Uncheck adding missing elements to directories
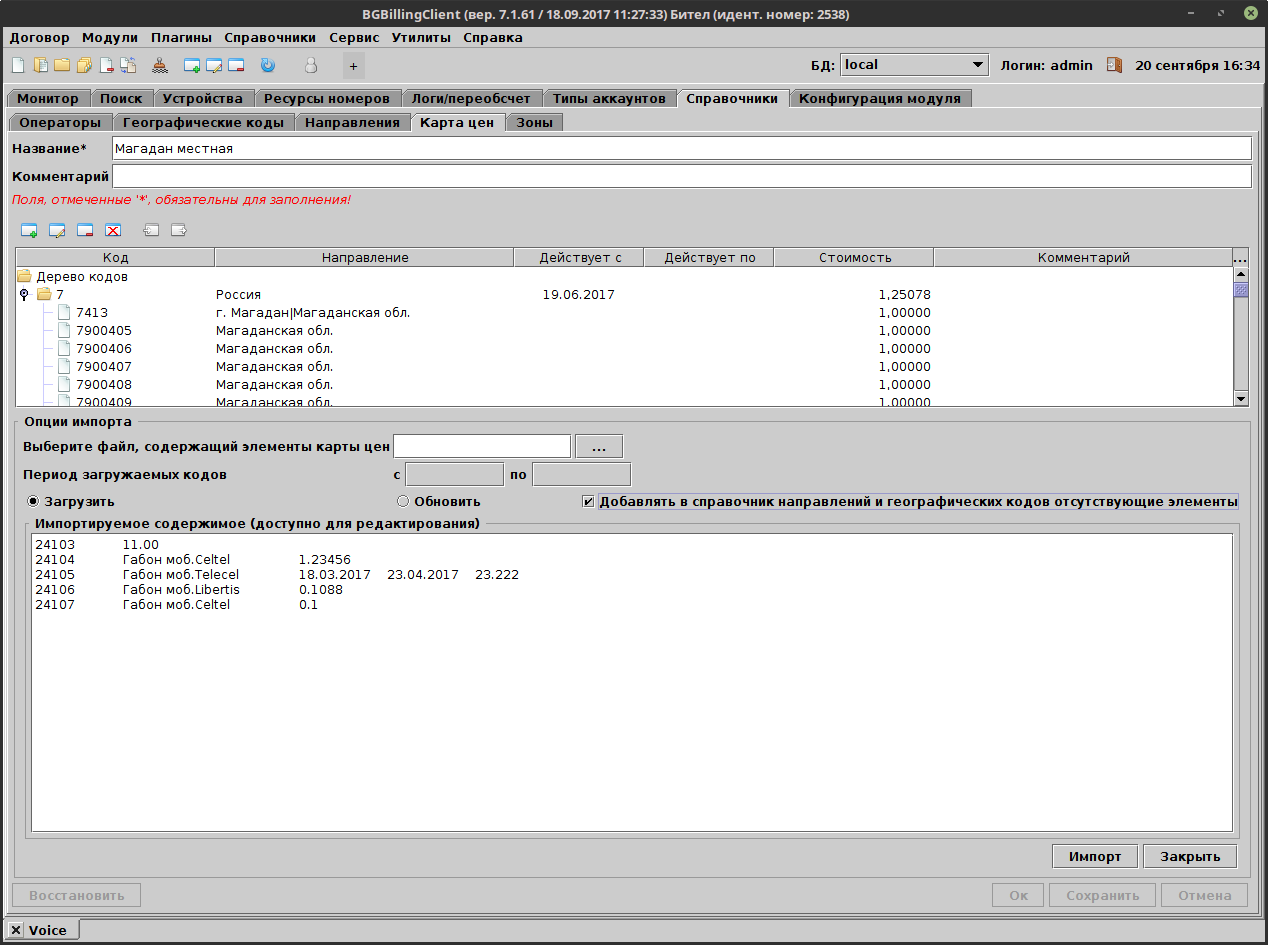The height and width of the screenshot is (945, 1268). [x=589, y=501]
